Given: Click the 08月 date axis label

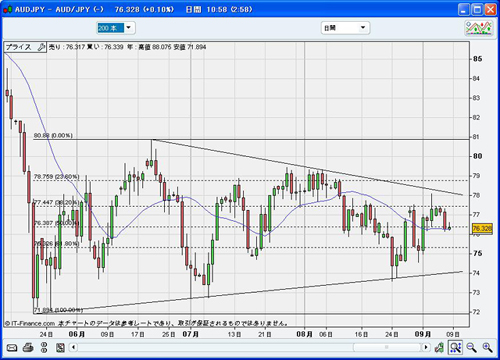Looking at the screenshot, I should 304,334.
